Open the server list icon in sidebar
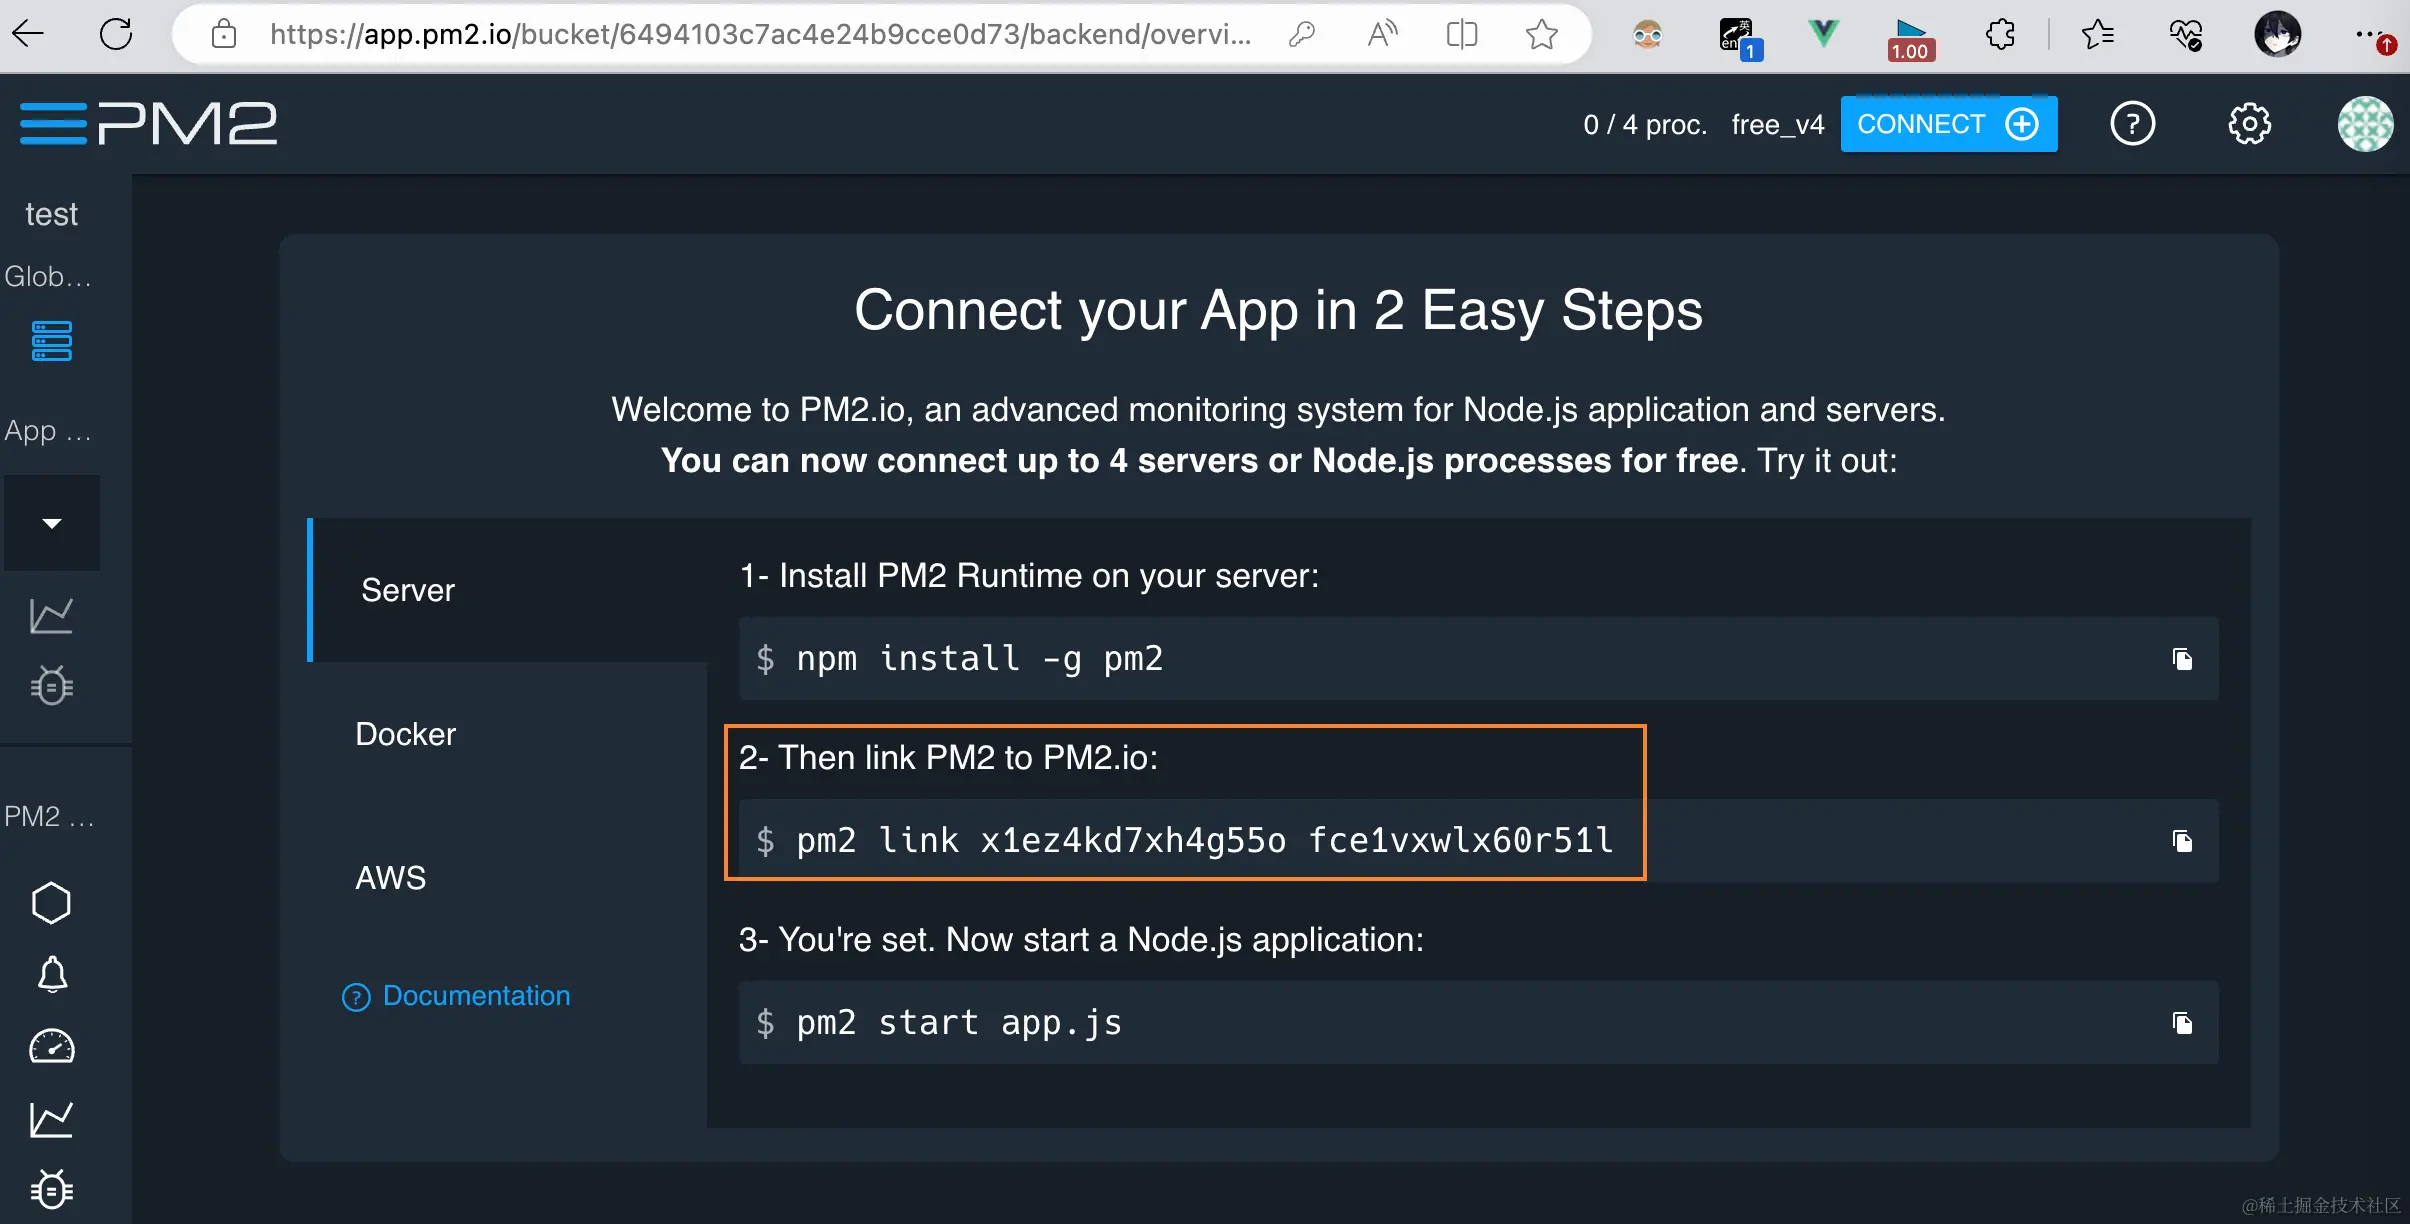The image size is (2410, 1224). pyautogui.click(x=52, y=341)
